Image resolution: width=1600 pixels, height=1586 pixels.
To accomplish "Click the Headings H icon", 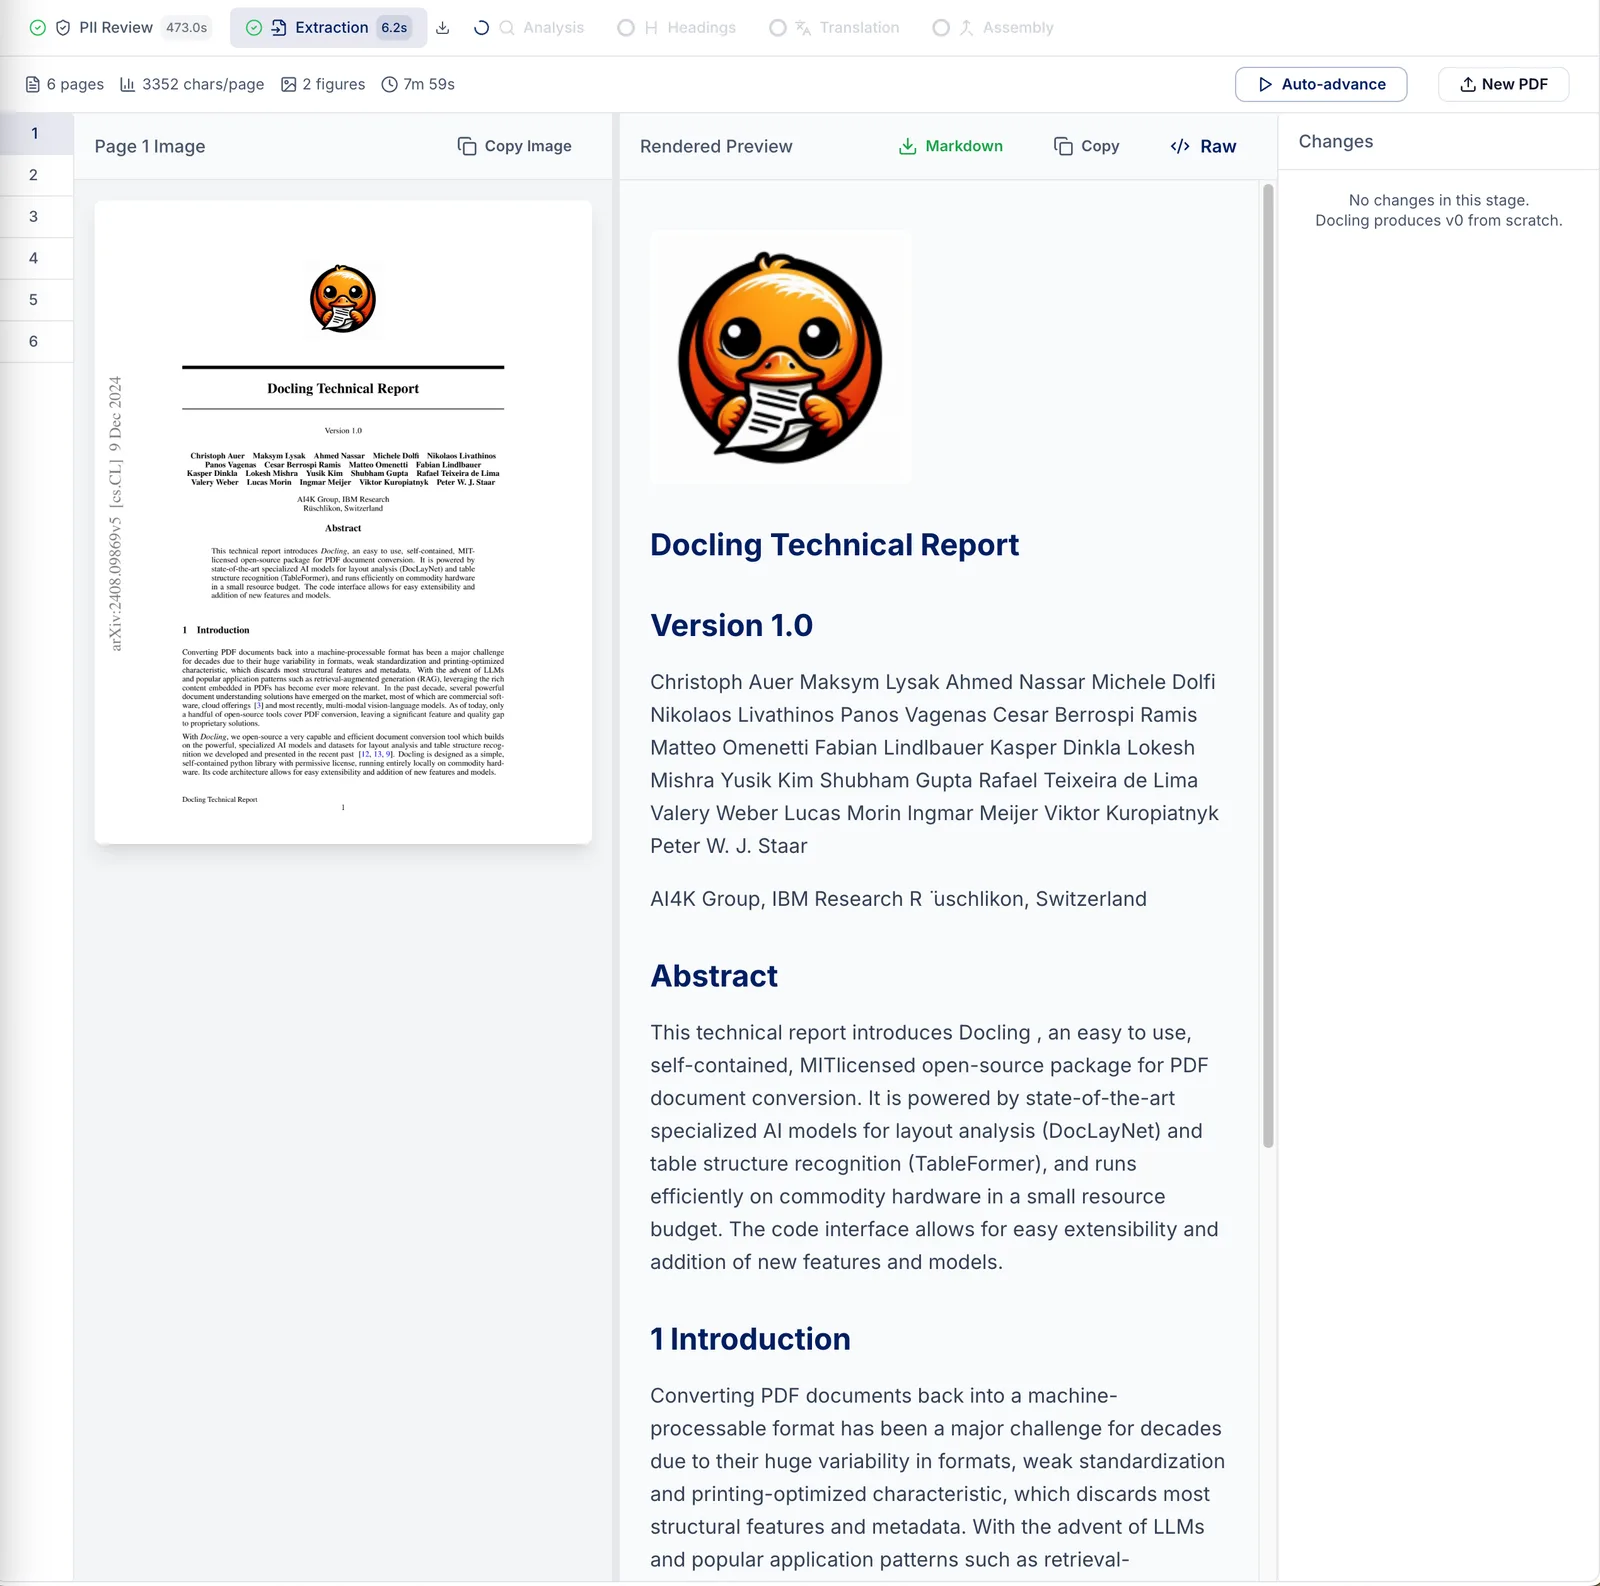I will [x=651, y=28].
